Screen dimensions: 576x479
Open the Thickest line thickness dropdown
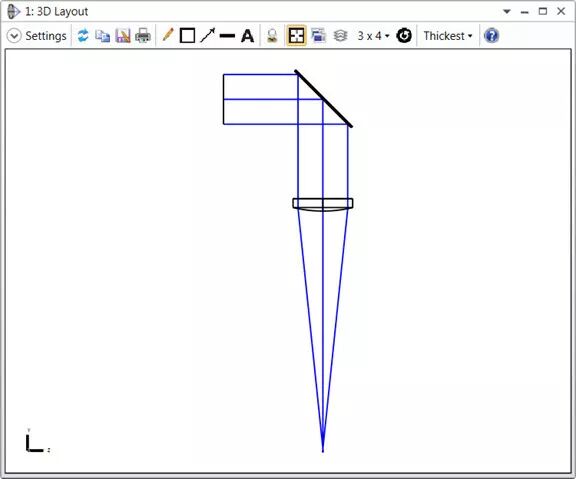[x=448, y=36]
